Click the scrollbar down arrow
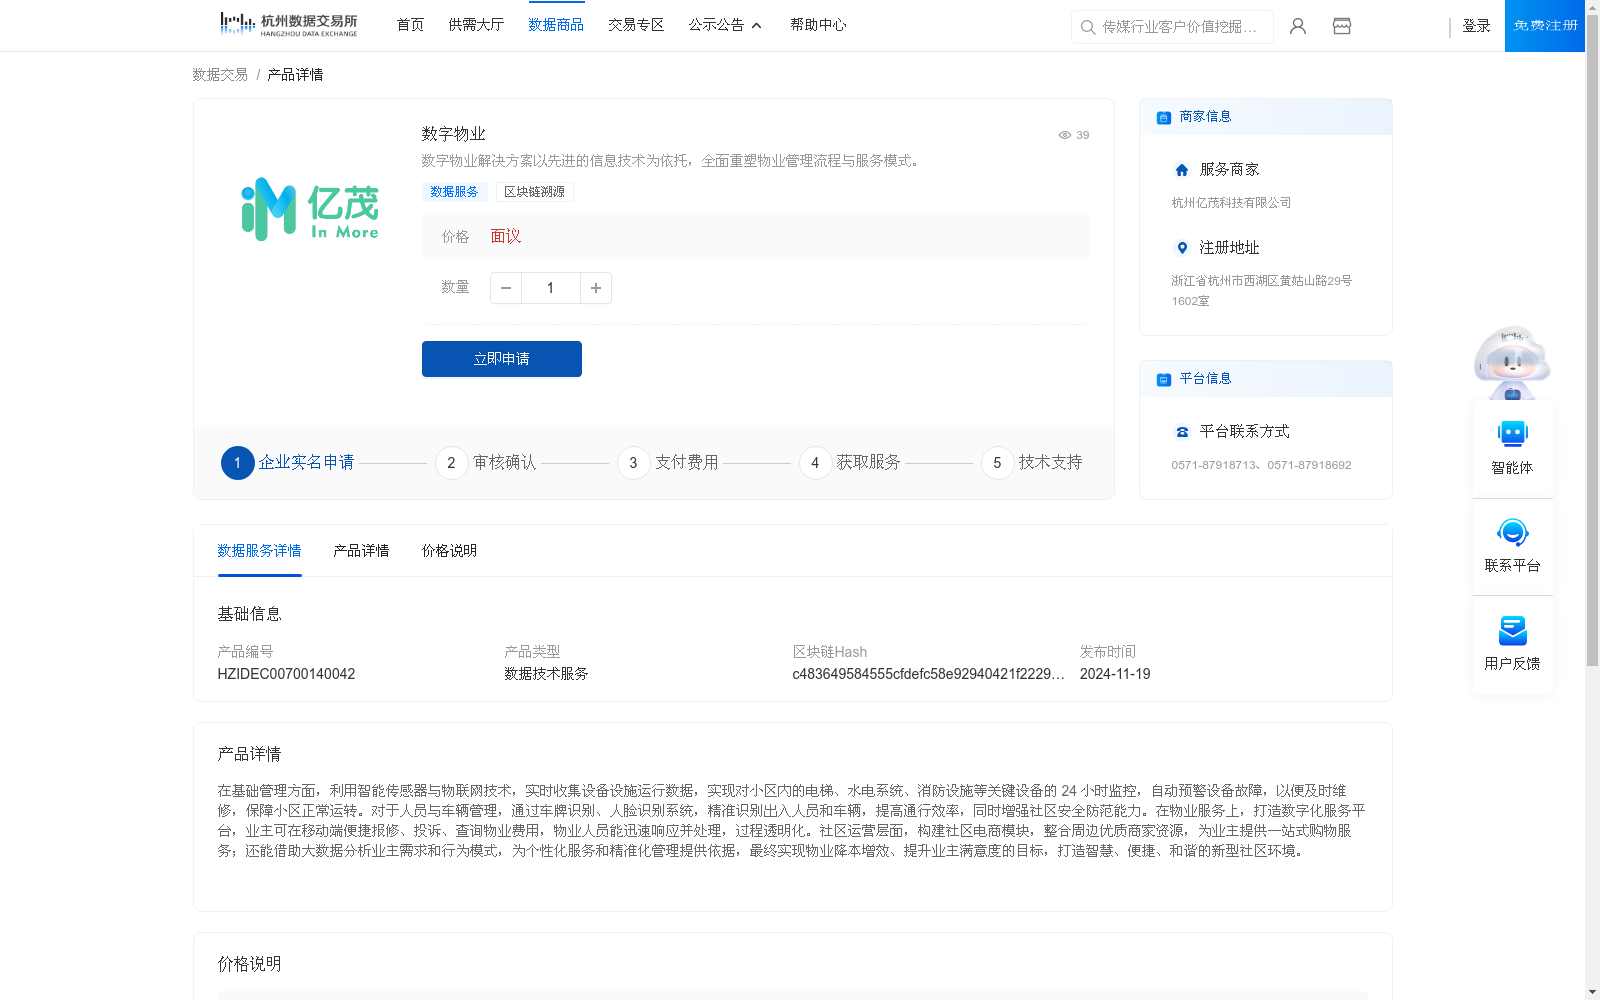Image resolution: width=1600 pixels, height=1000 pixels. (x=1592, y=992)
